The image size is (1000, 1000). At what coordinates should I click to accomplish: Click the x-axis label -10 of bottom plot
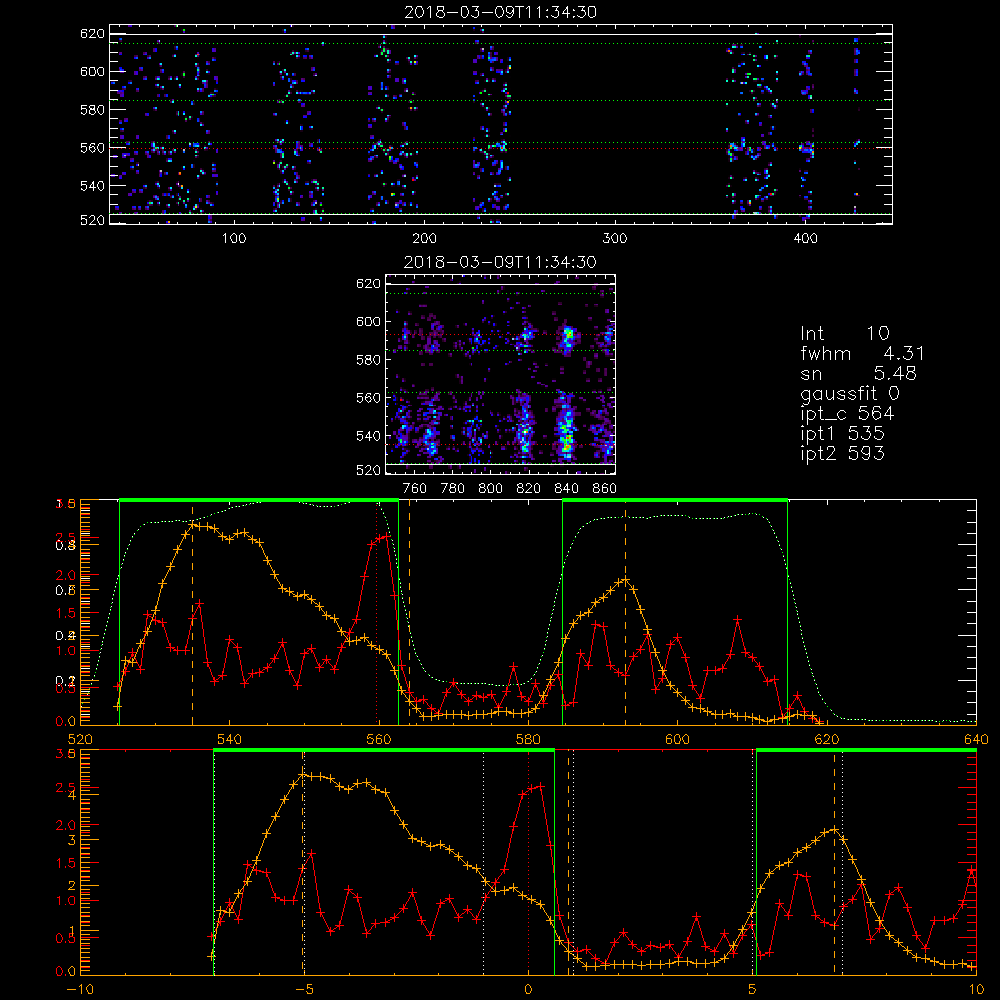point(80,990)
